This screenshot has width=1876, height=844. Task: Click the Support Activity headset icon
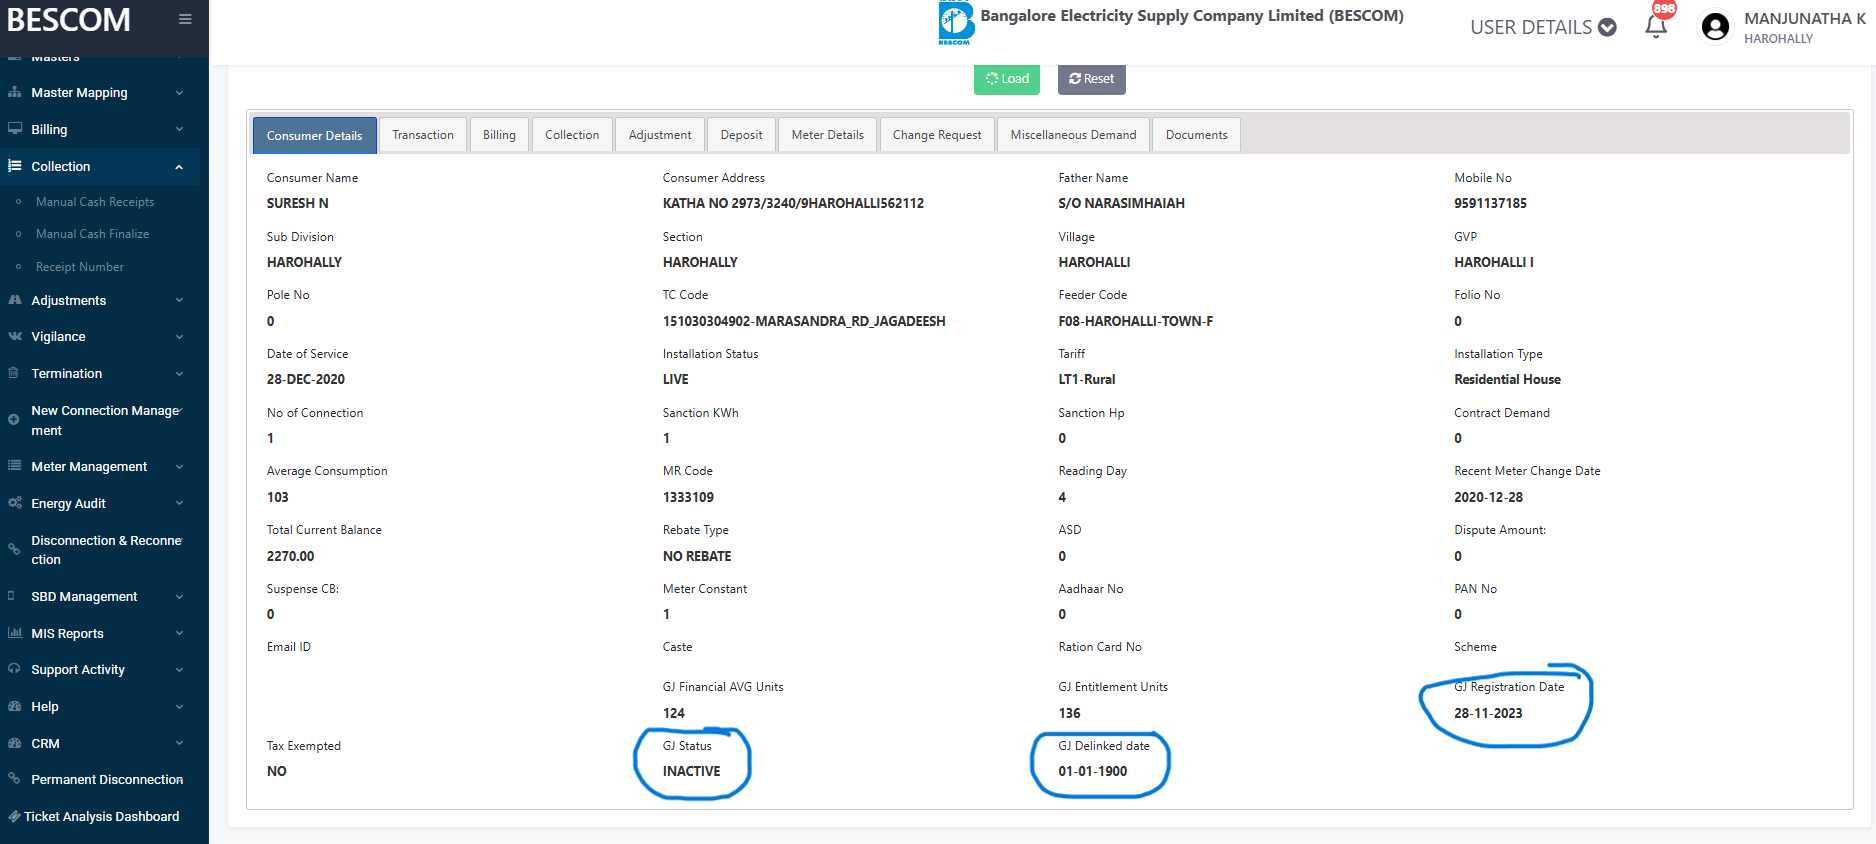[x=15, y=669]
